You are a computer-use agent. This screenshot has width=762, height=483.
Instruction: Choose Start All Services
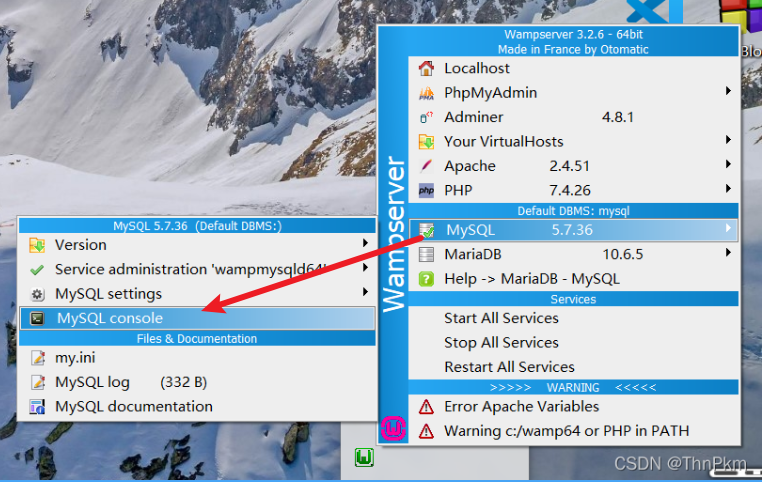pos(573,318)
